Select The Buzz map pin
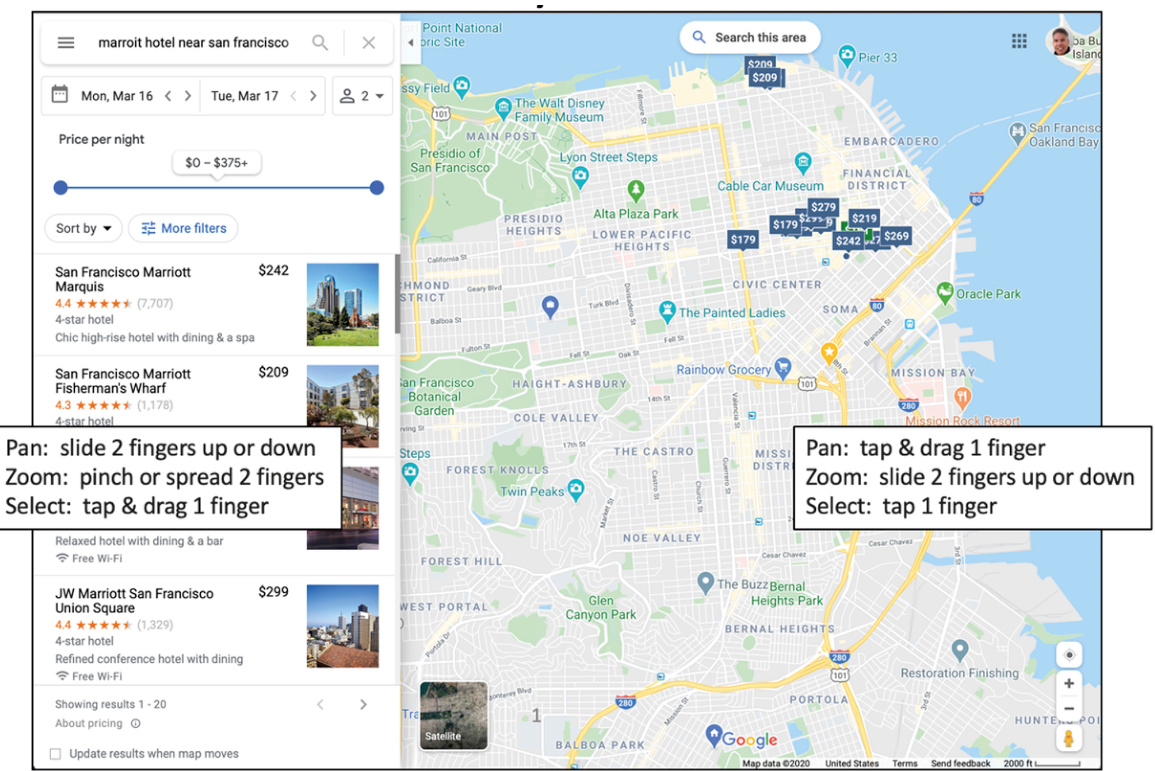This screenshot has width=1155, height=771. [x=706, y=582]
